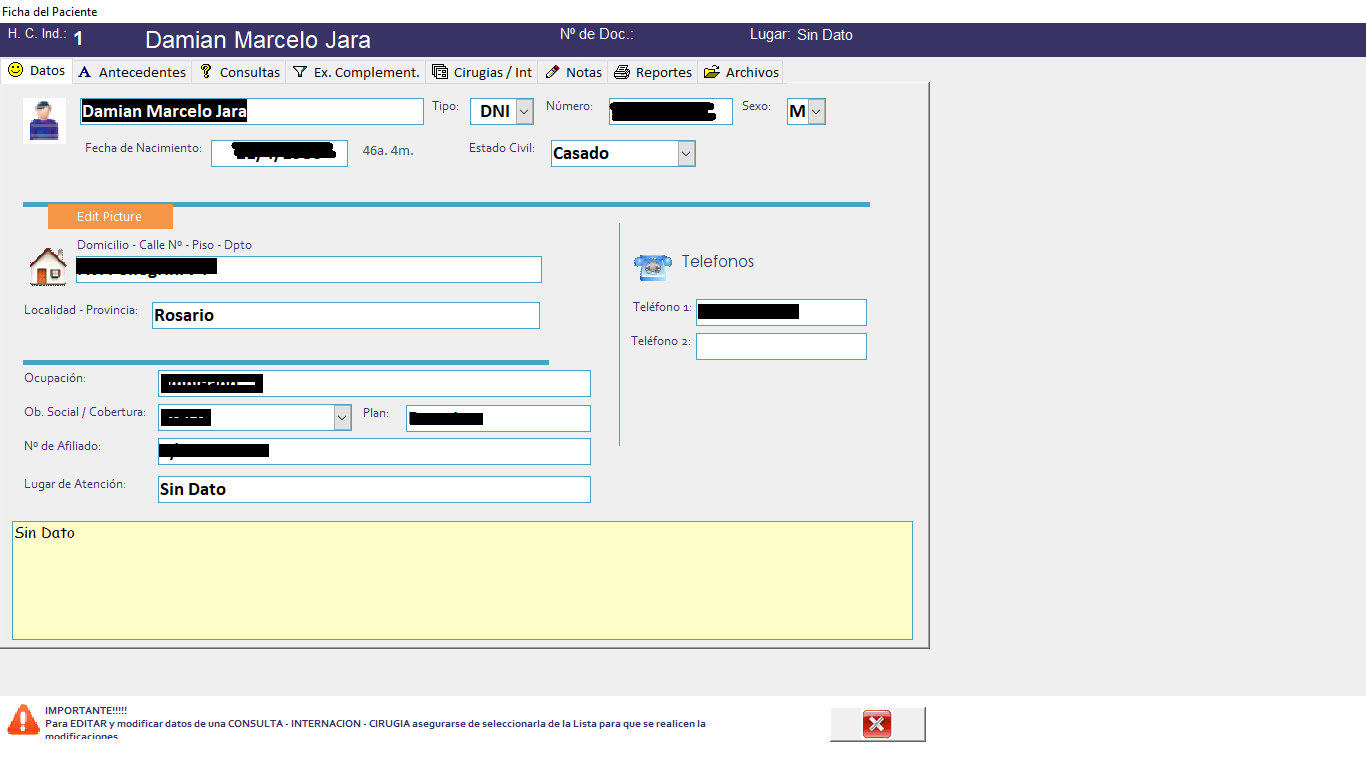Open the Reportes tab
This screenshot has width=1366, height=768.
(653, 72)
